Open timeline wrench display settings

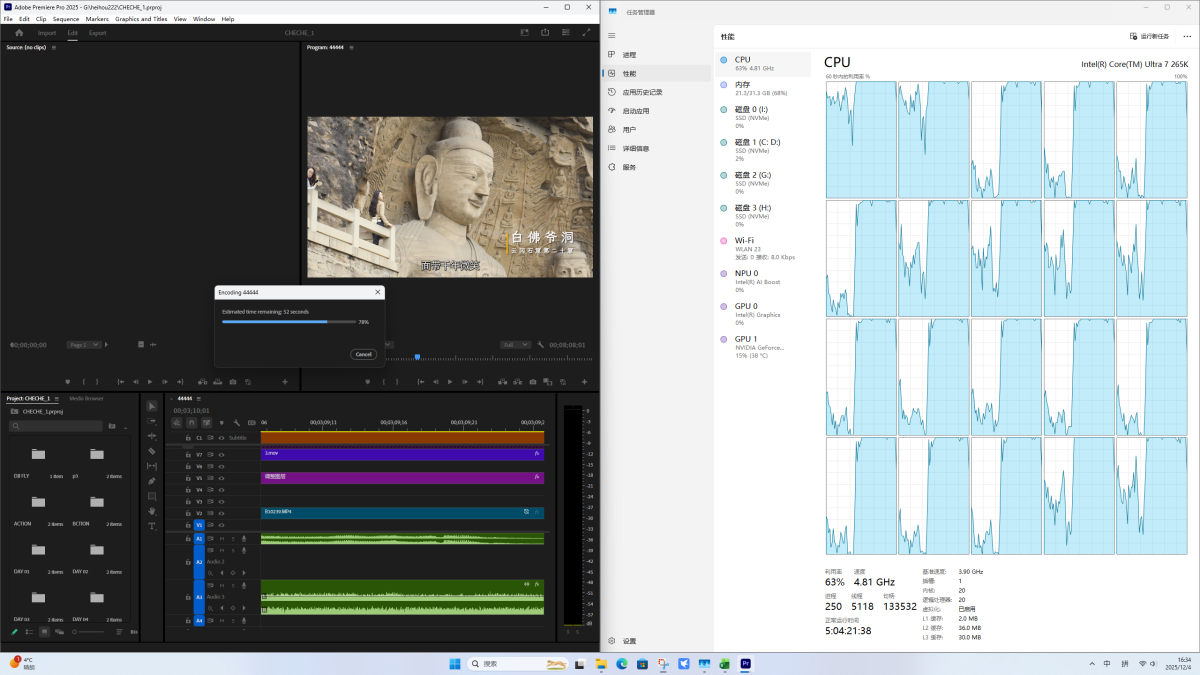(237, 423)
